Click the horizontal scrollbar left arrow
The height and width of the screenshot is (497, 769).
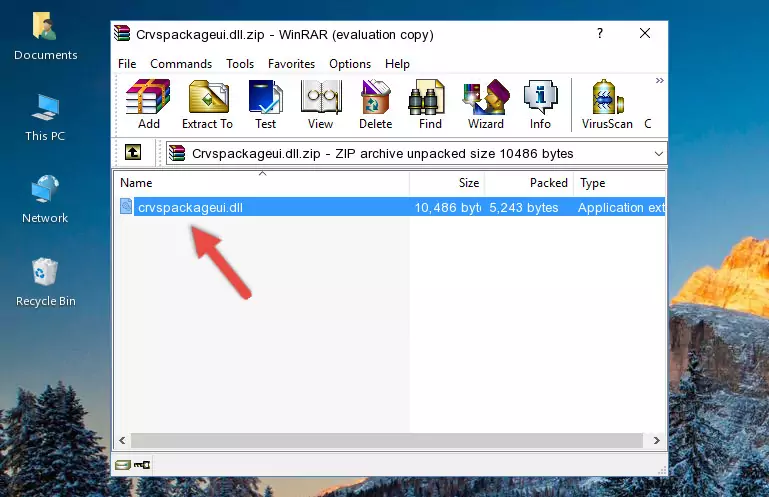[123, 440]
